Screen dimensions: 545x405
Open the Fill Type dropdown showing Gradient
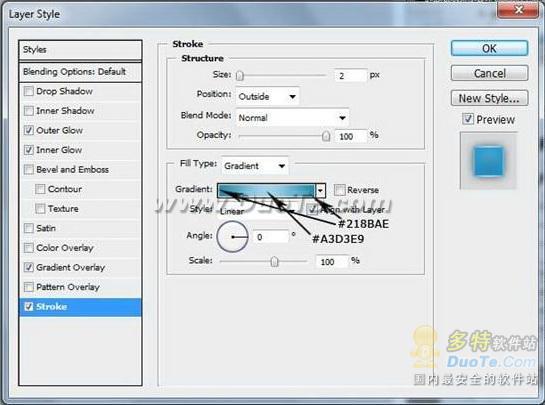pos(254,166)
